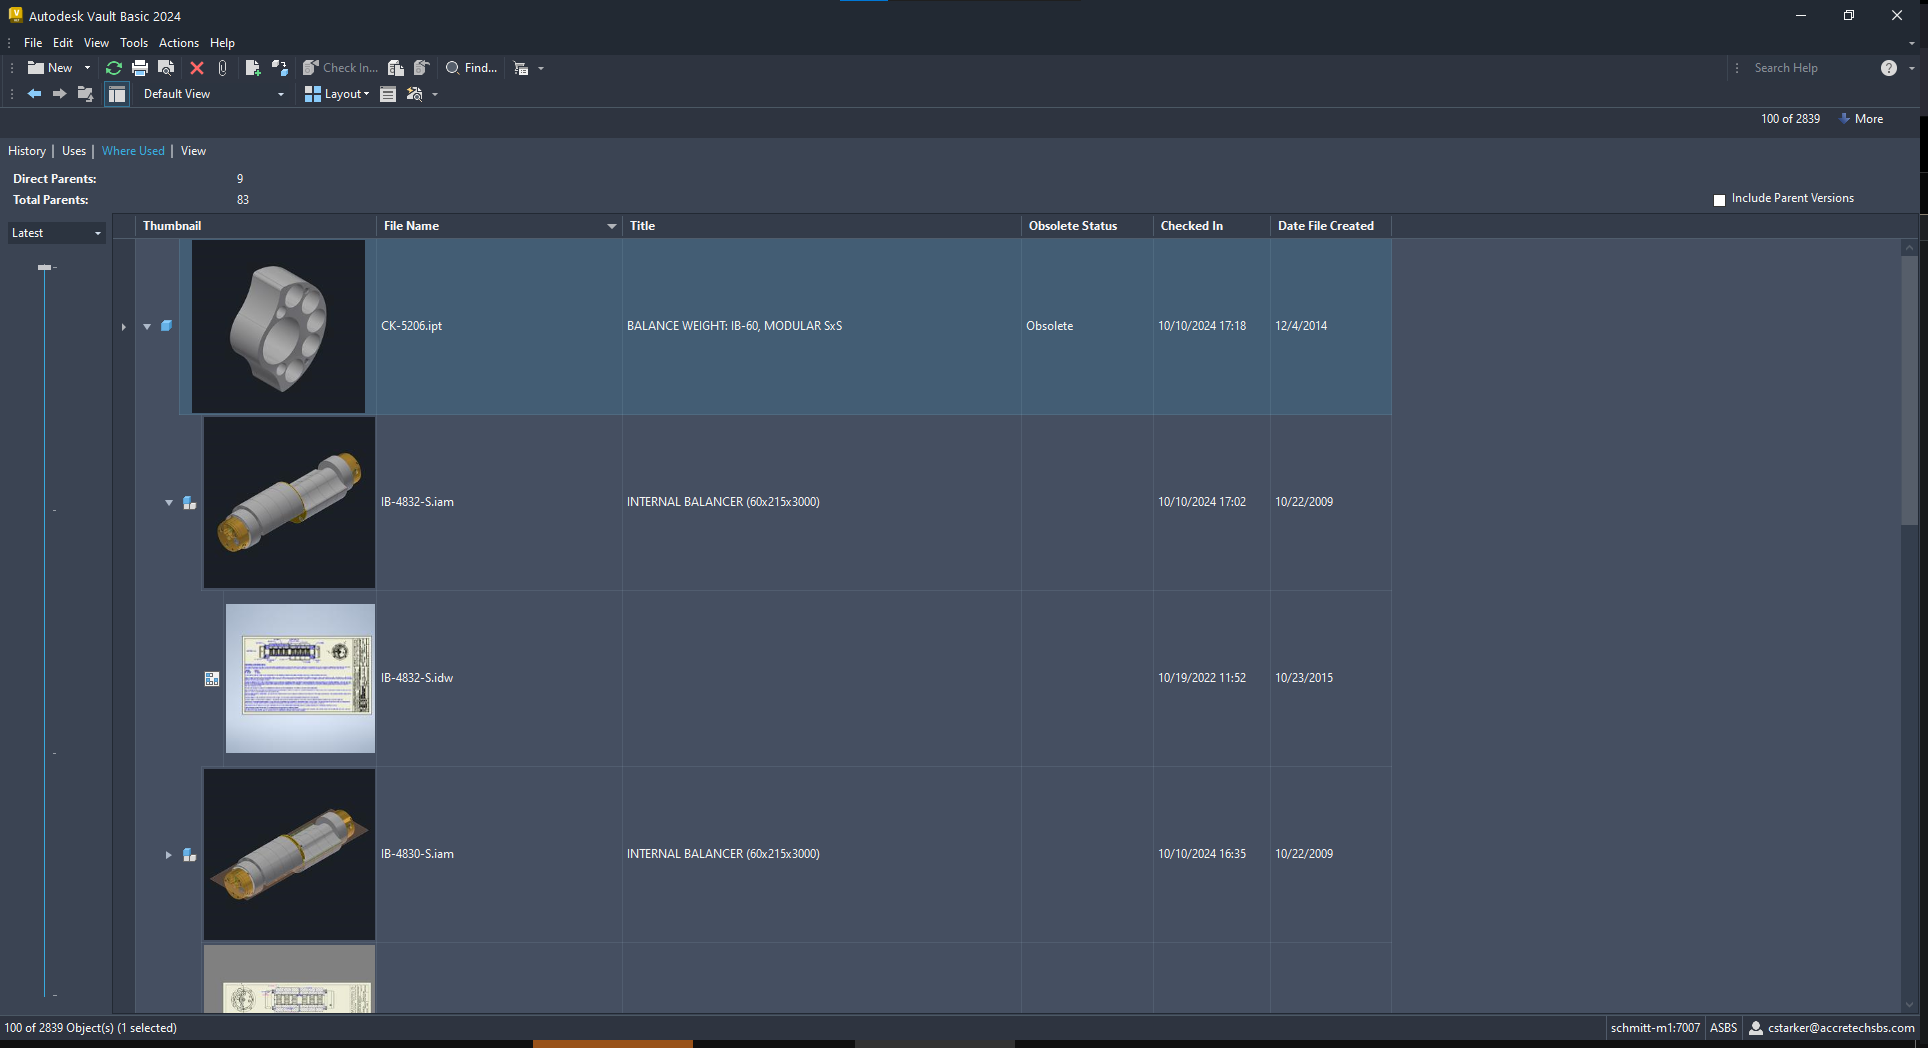Click the paperclip Attachments icon

[223, 68]
